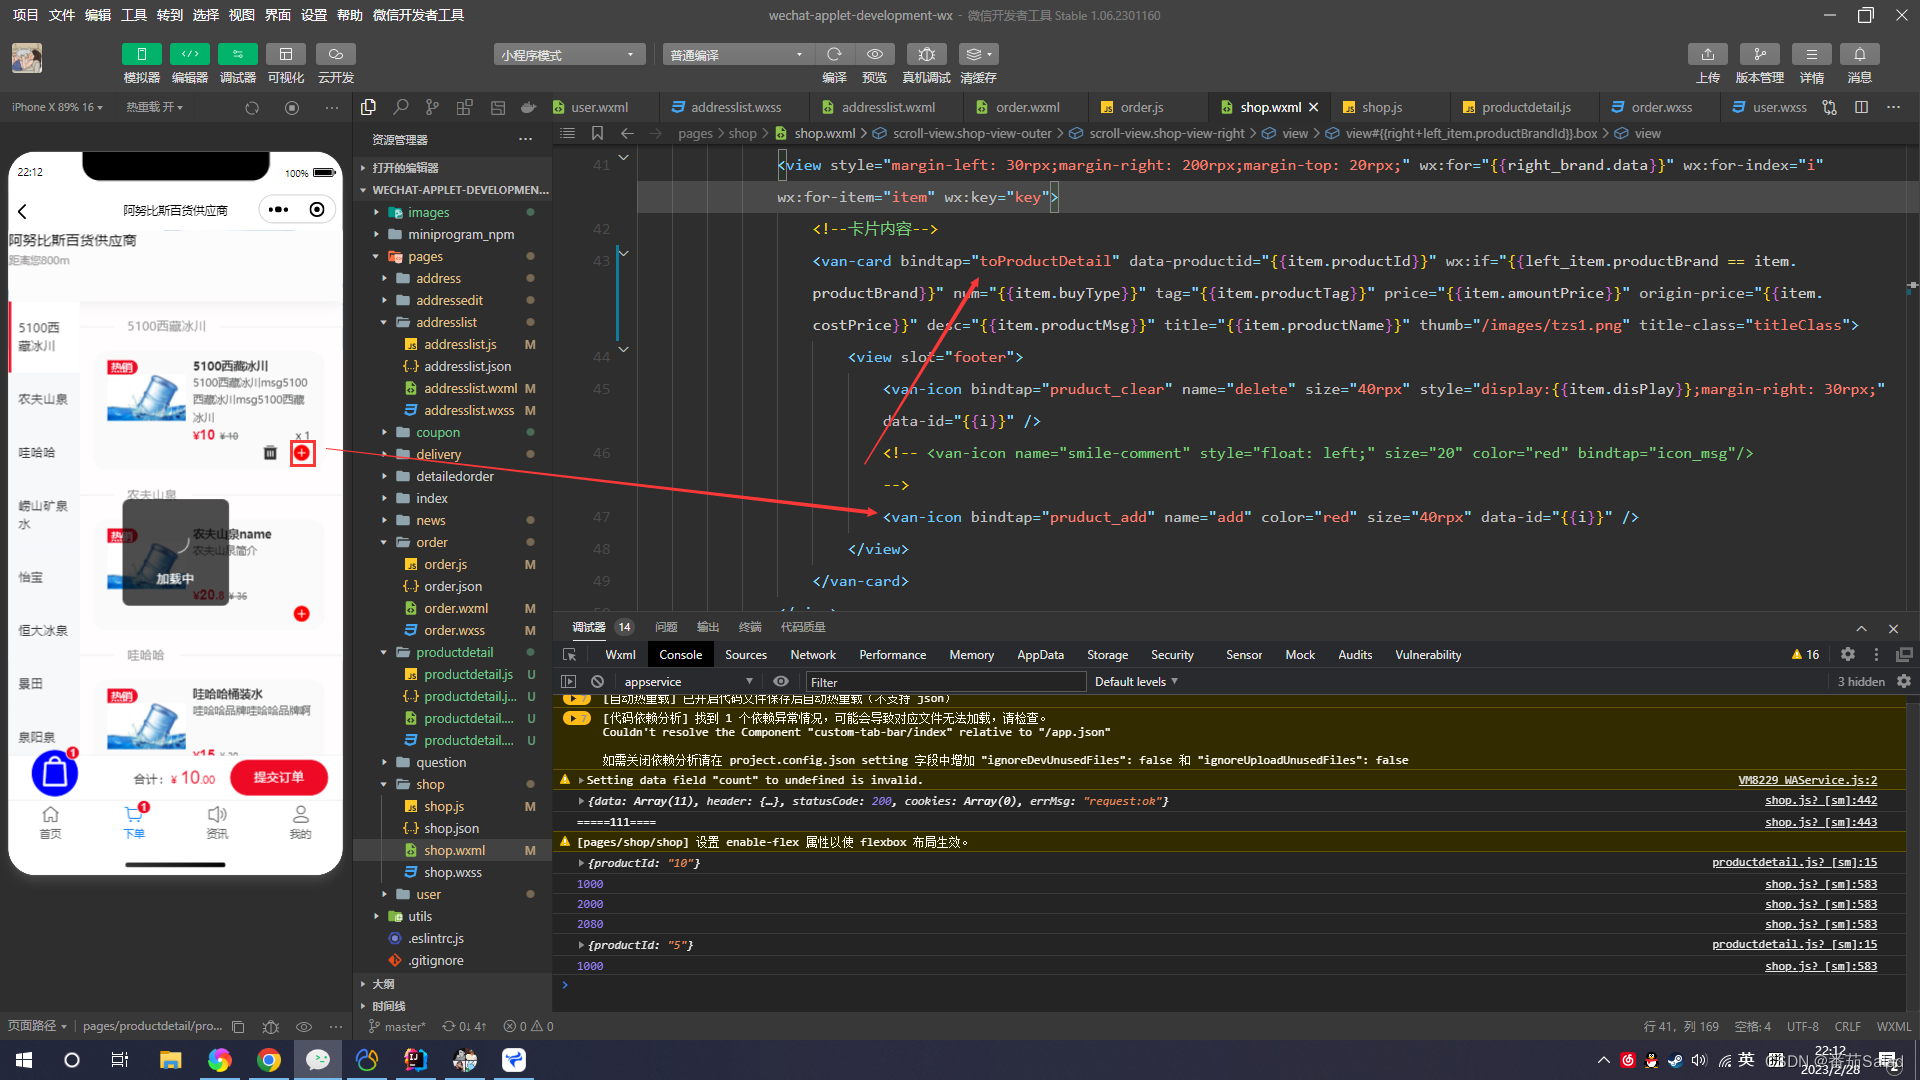Click the preview eye icon
Image resolution: width=1920 pixels, height=1080 pixels.
[x=877, y=54]
